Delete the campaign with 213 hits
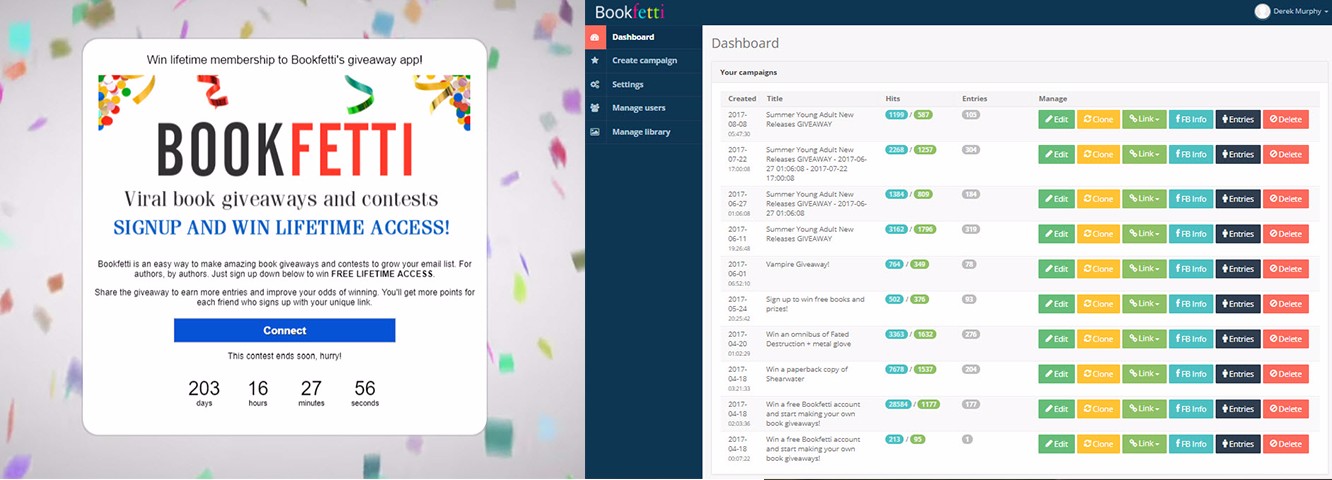The image size is (1332, 480). pos(1285,444)
